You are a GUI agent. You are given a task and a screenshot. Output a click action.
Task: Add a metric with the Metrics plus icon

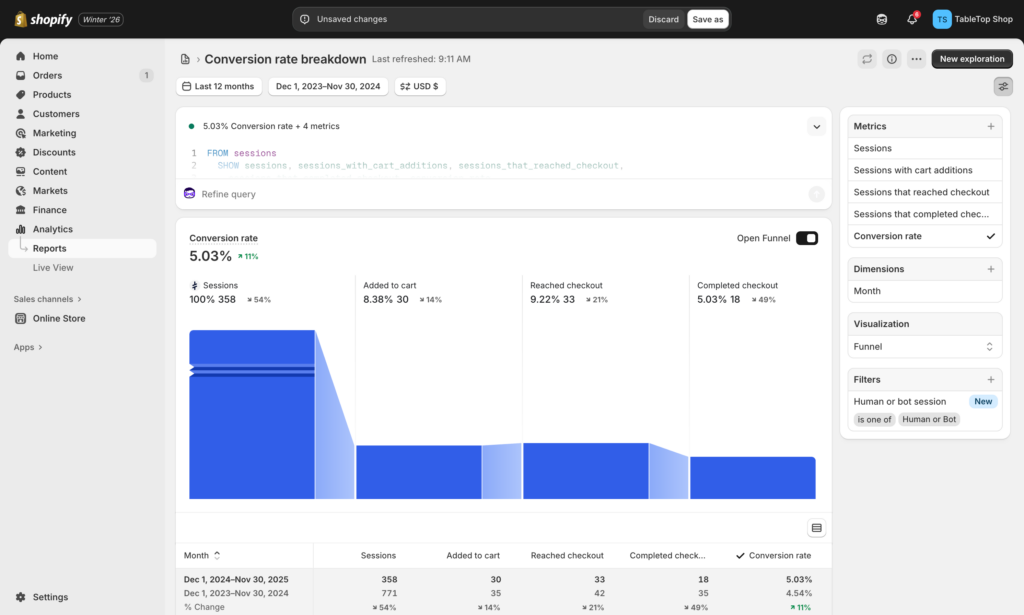point(991,126)
